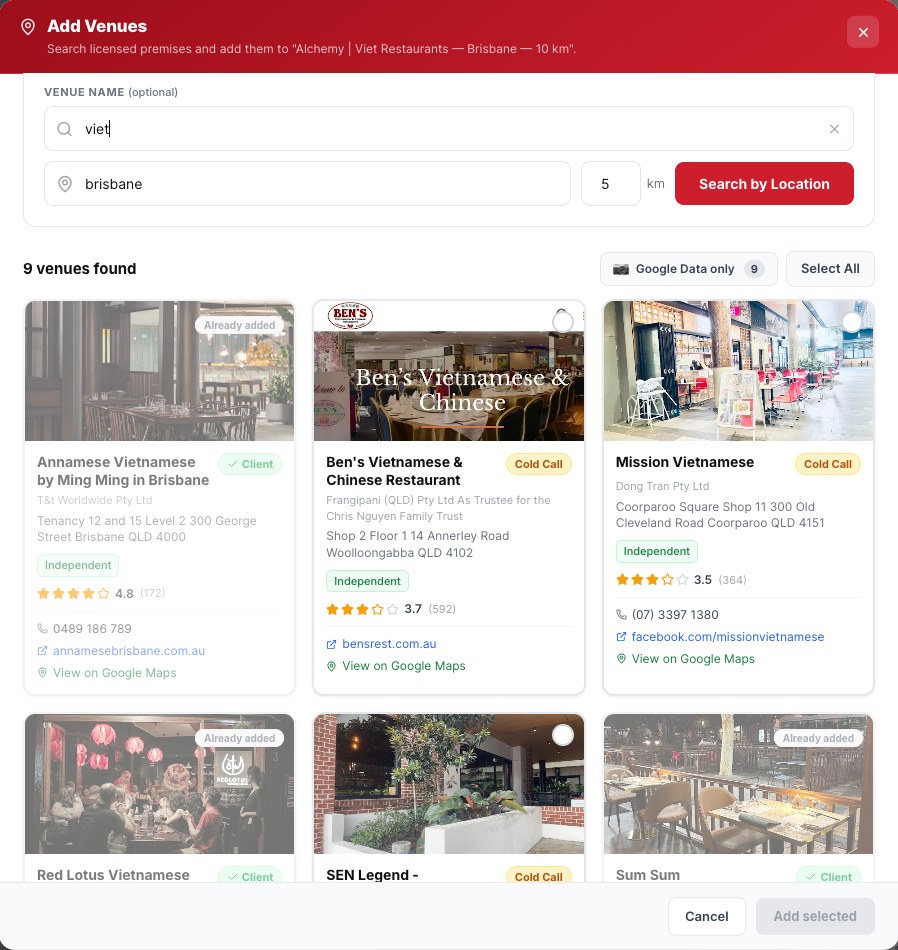Image resolution: width=898 pixels, height=950 pixels.
Task: Close the Add Venues dialog
Action: (x=863, y=32)
